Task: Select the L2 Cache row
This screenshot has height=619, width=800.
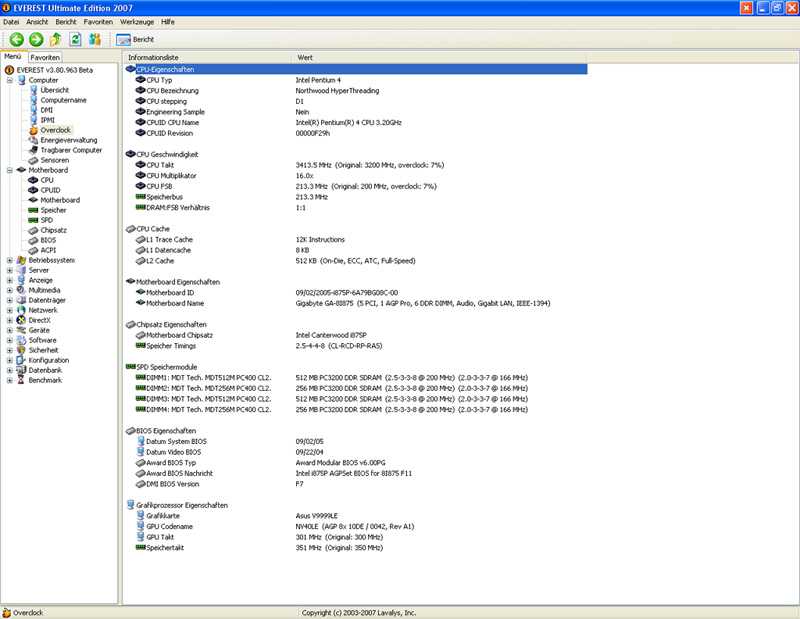Action: (356, 261)
